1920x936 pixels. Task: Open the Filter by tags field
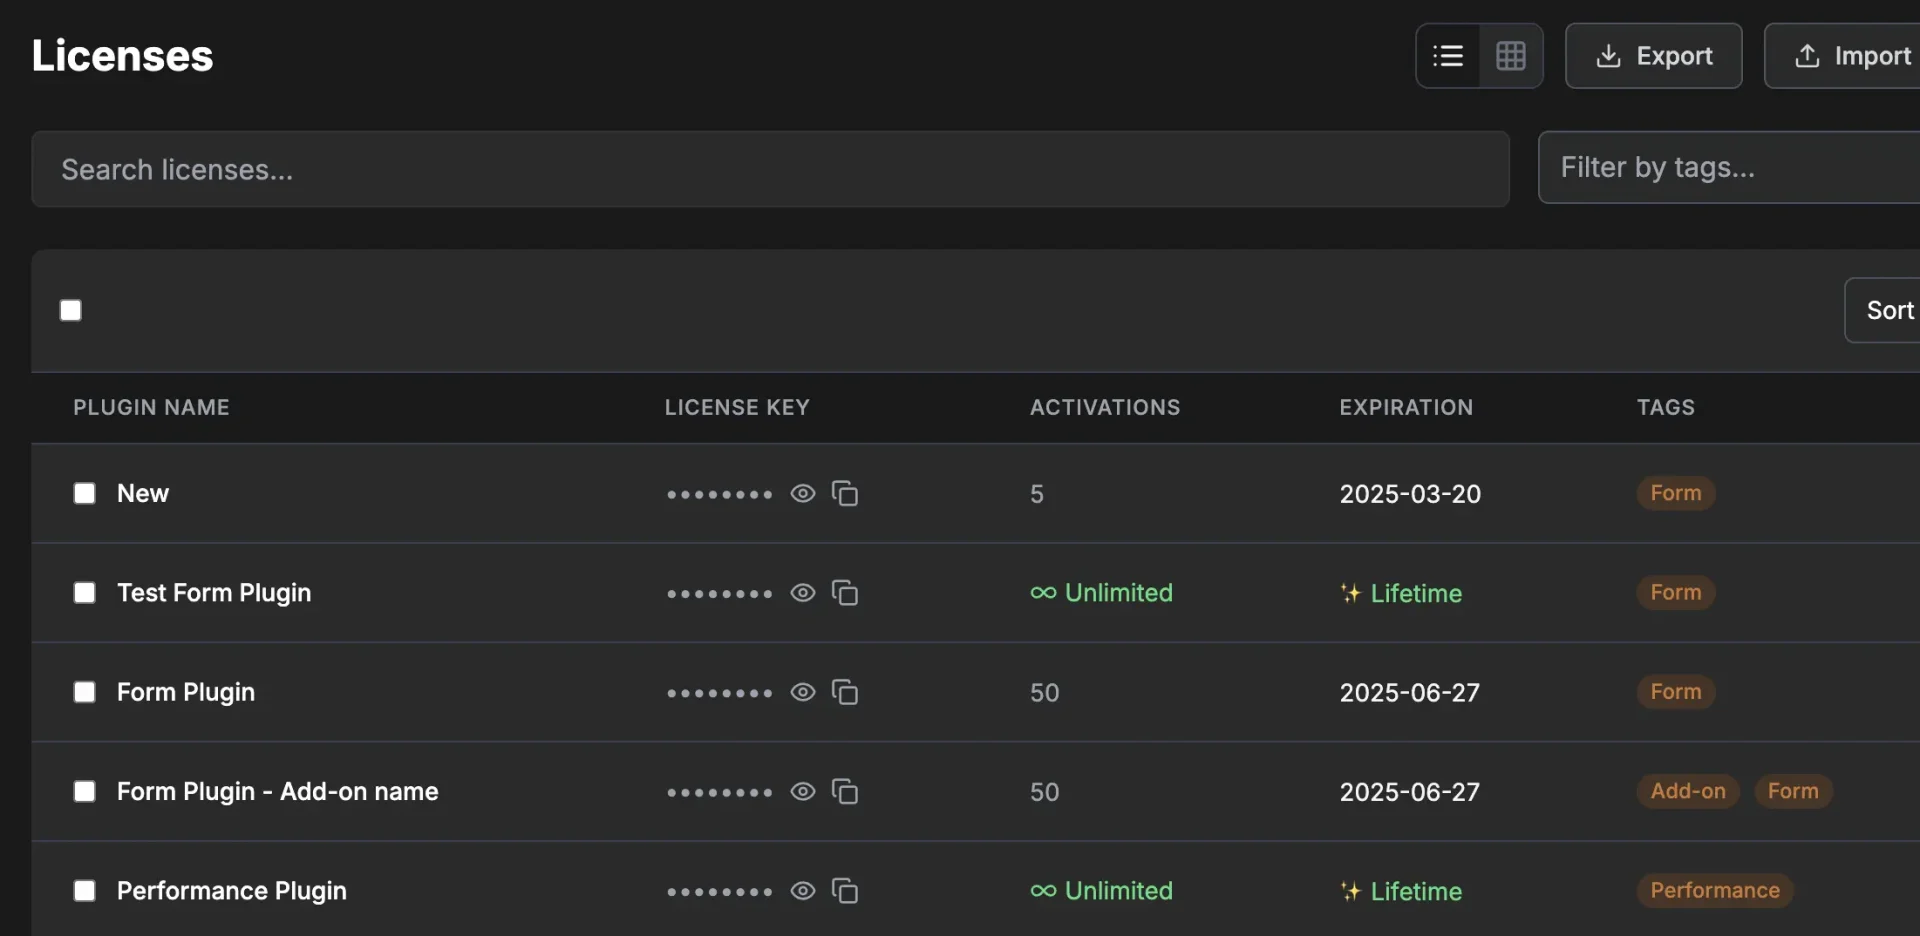(1728, 168)
